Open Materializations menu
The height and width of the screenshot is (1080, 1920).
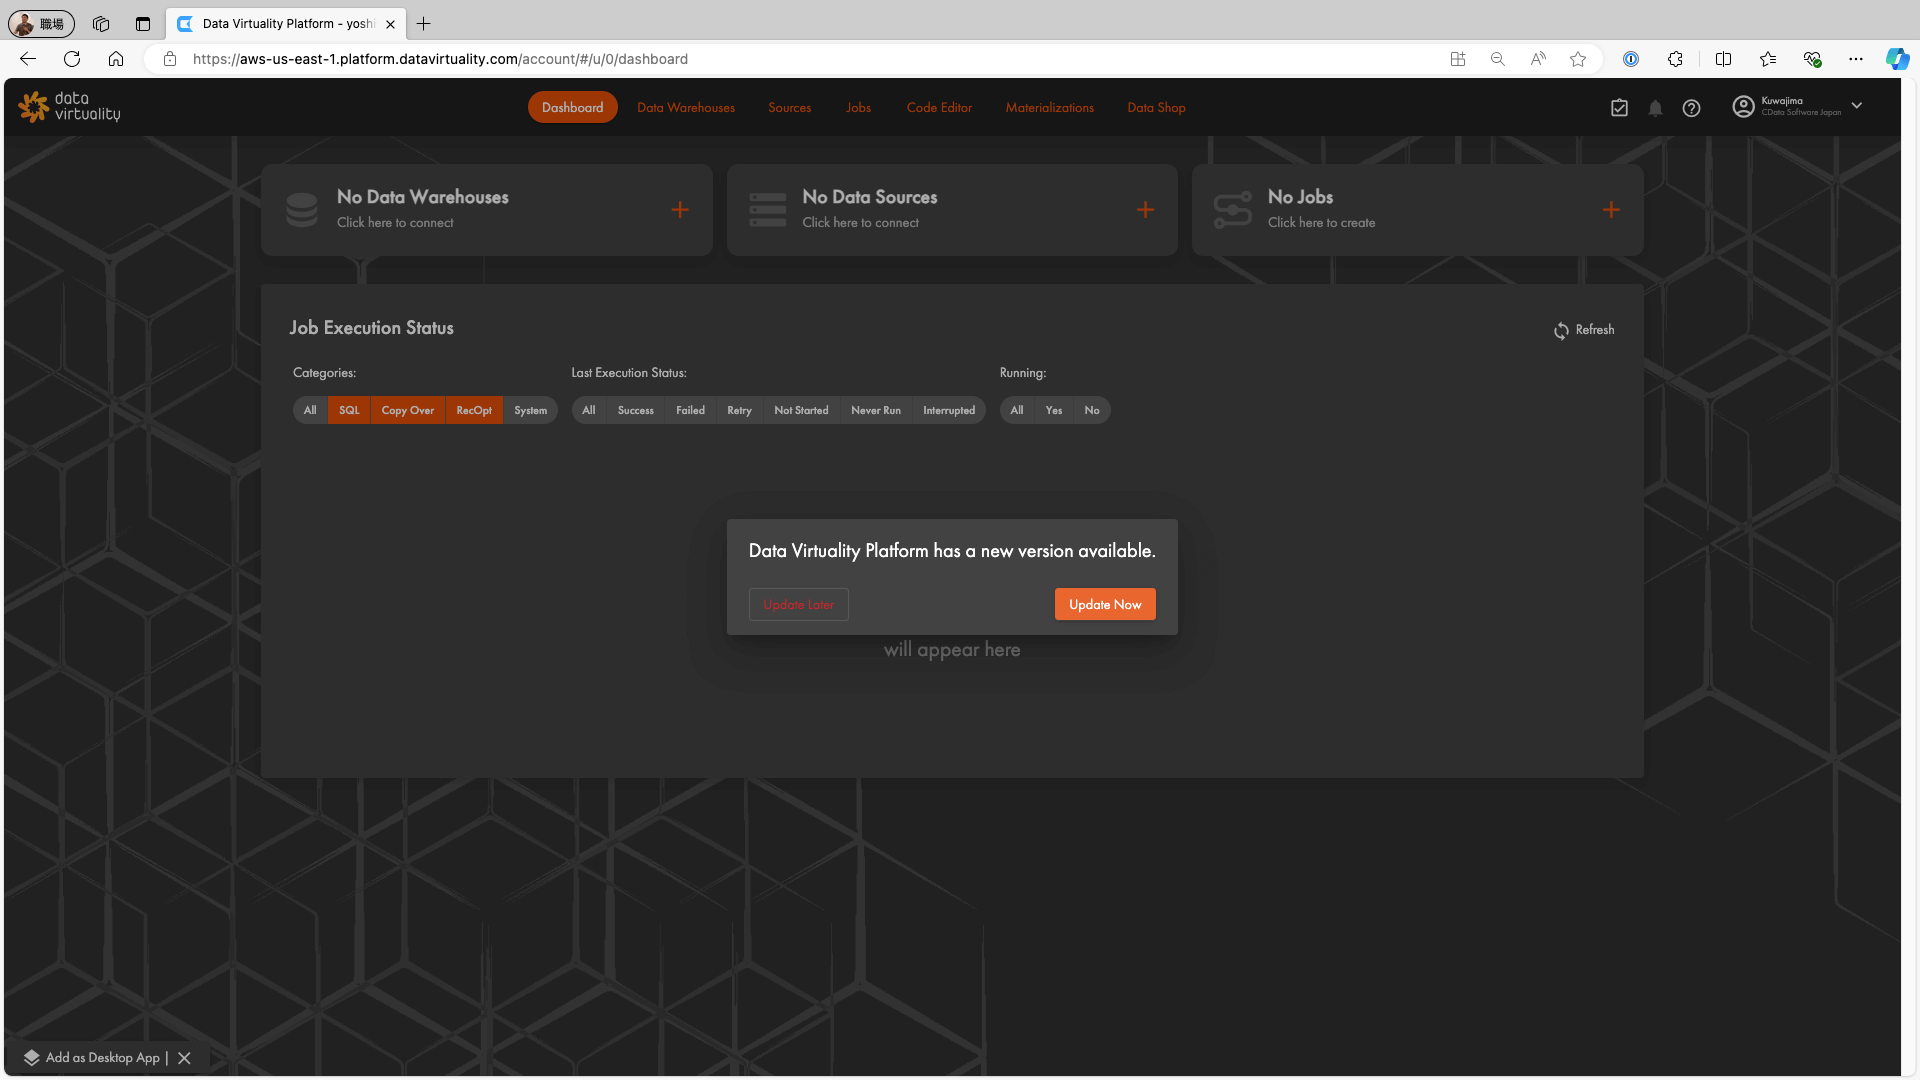[1050, 108]
